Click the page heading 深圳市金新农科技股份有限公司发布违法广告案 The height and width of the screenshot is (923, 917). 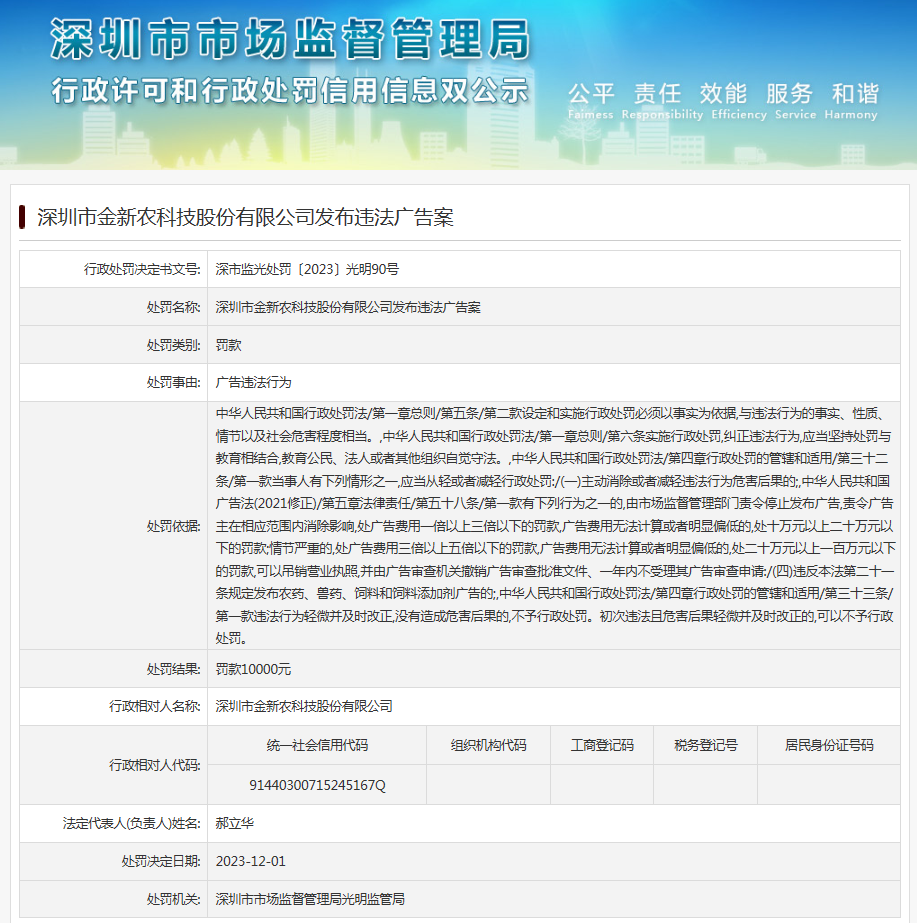pyautogui.click(x=245, y=217)
